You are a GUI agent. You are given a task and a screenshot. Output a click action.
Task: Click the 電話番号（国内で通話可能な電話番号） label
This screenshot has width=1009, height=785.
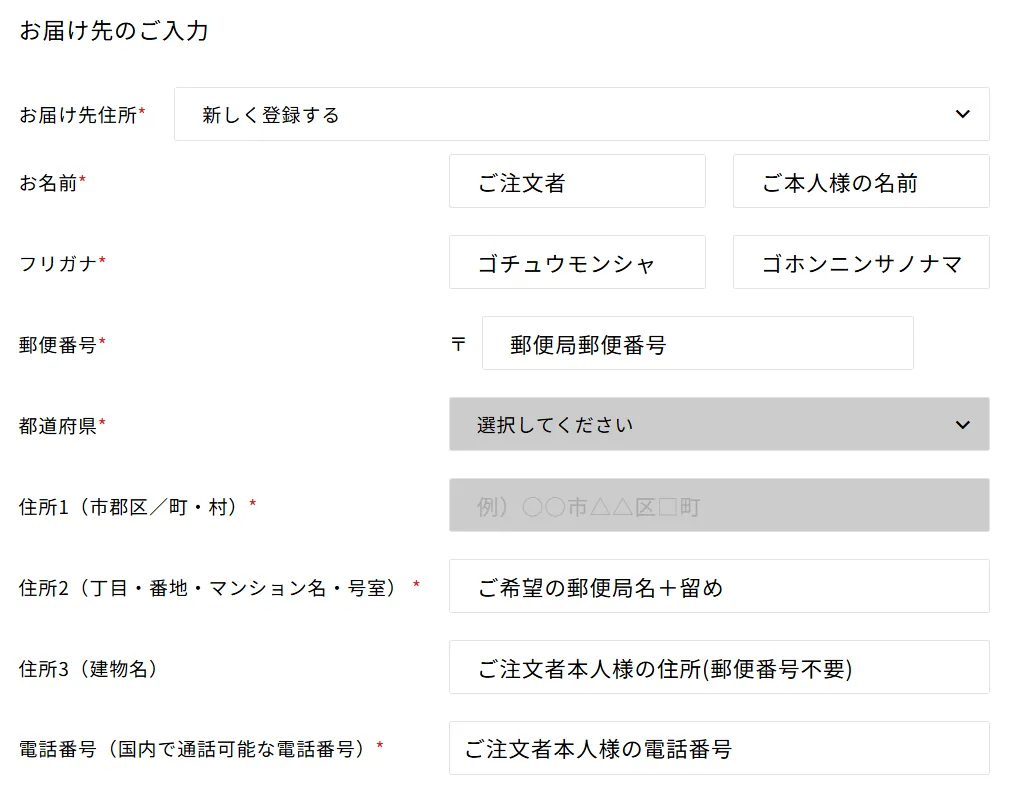tap(196, 748)
